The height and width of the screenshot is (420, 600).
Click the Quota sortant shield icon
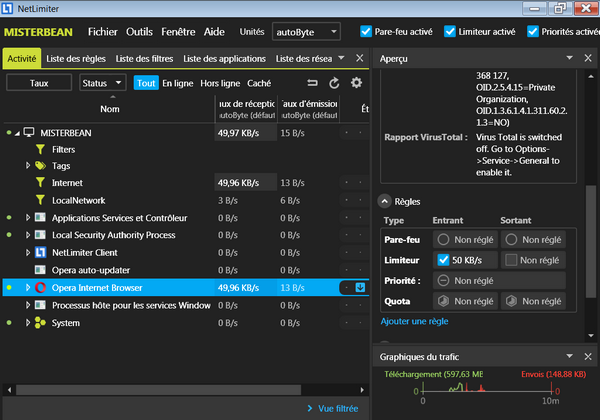pos(511,301)
